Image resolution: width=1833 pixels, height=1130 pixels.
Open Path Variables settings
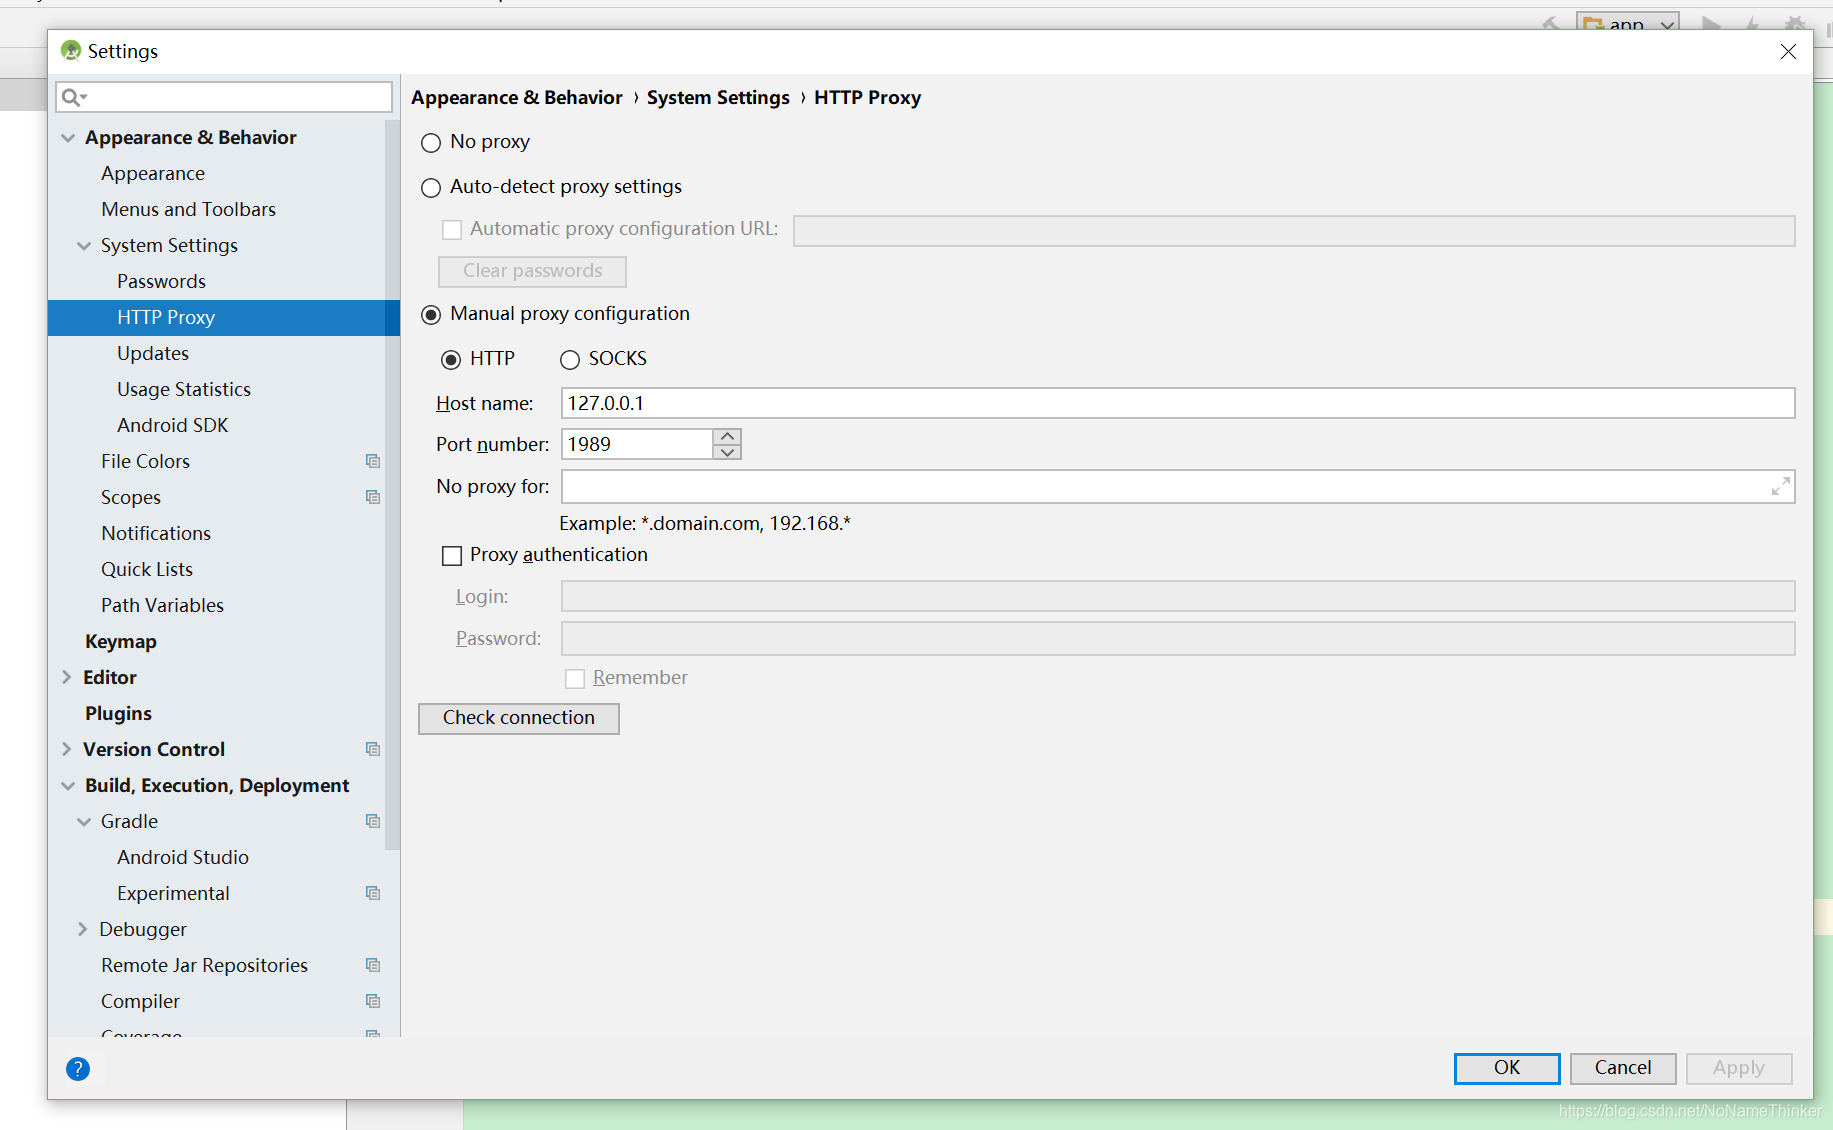click(x=162, y=605)
